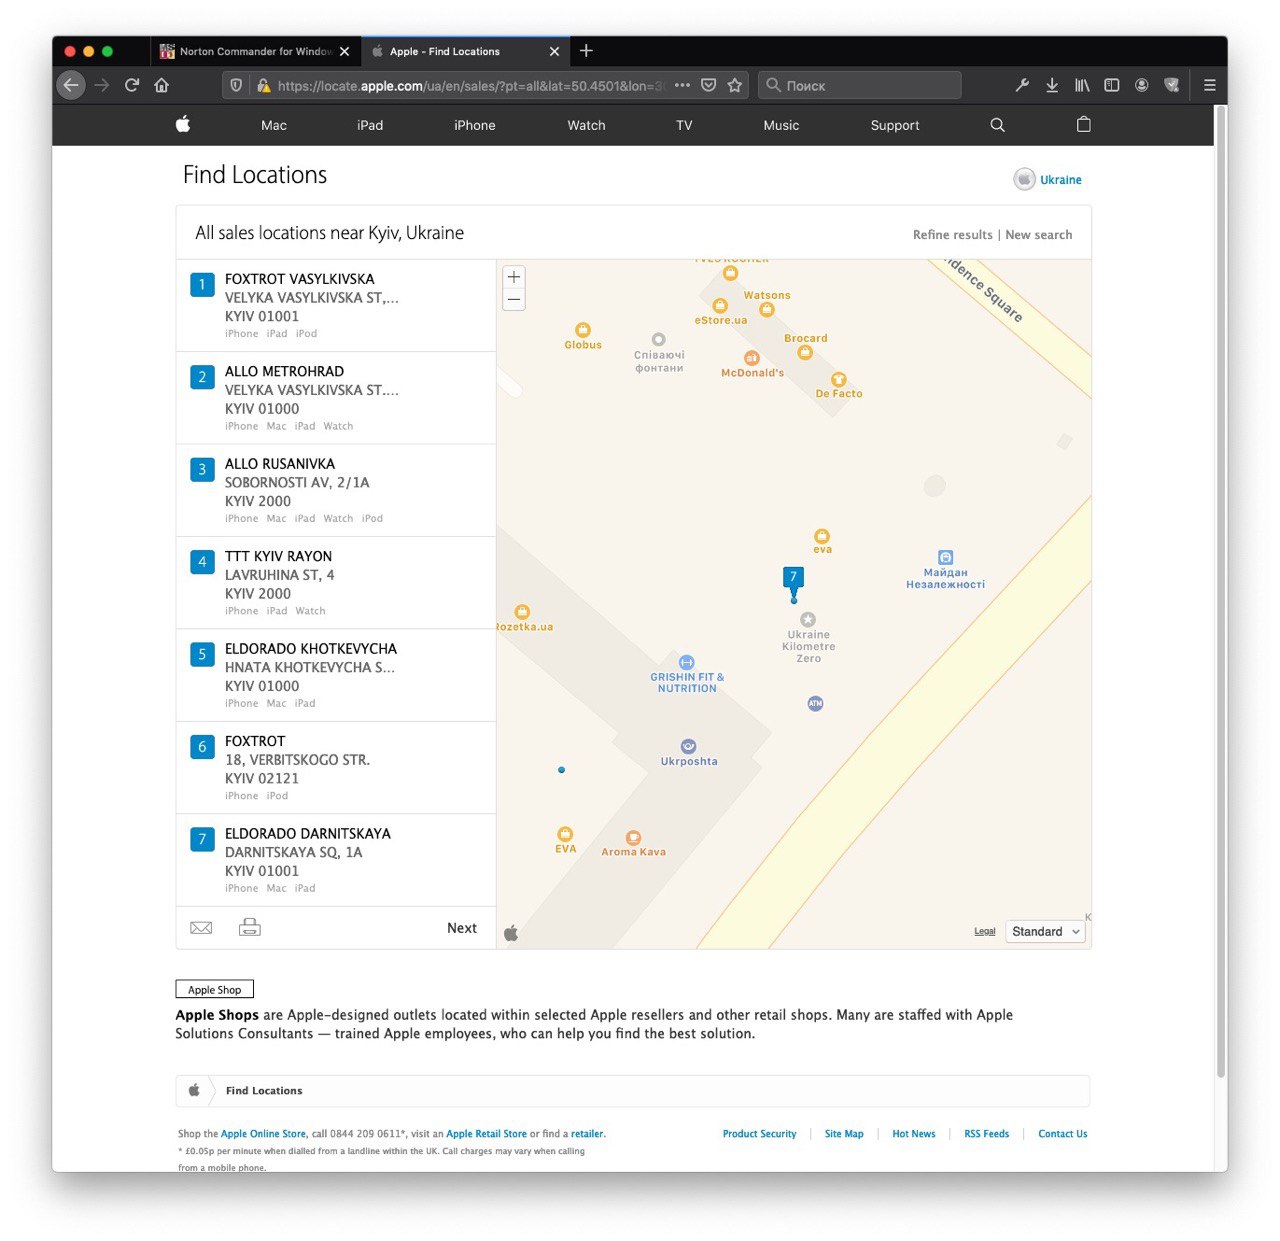Open the Apple Retail Store link
This screenshot has width=1280, height=1241.
point(486,1134)
